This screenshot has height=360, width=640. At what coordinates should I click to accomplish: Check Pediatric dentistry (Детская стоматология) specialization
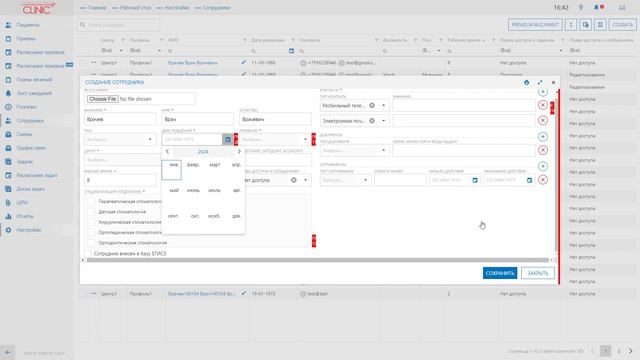[x=91, y=212]
